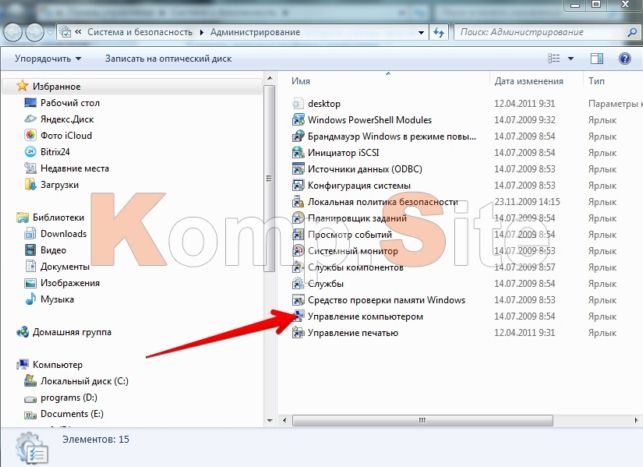643x467 pixels.
Task: Select Управление печатью shortcut
Action: click(x=353, y=333)
